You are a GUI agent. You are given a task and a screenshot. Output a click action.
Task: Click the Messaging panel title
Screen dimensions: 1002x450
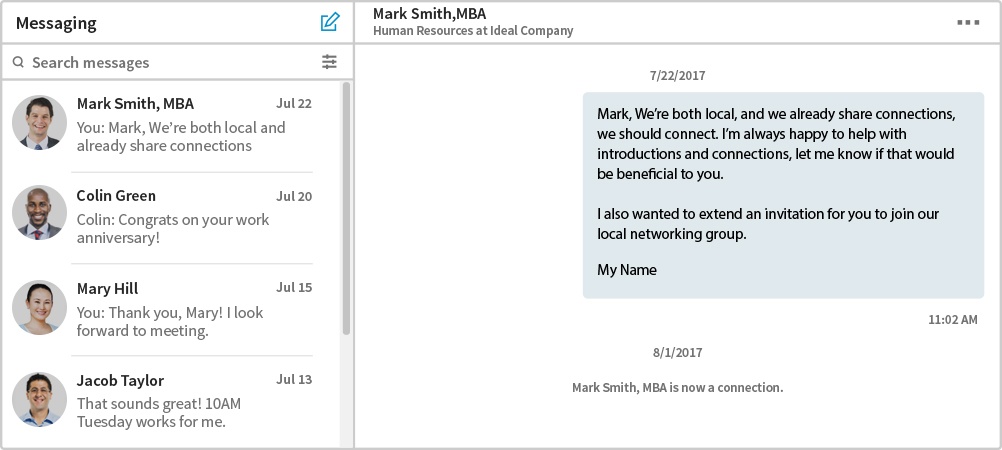click(x=56, y=22)
